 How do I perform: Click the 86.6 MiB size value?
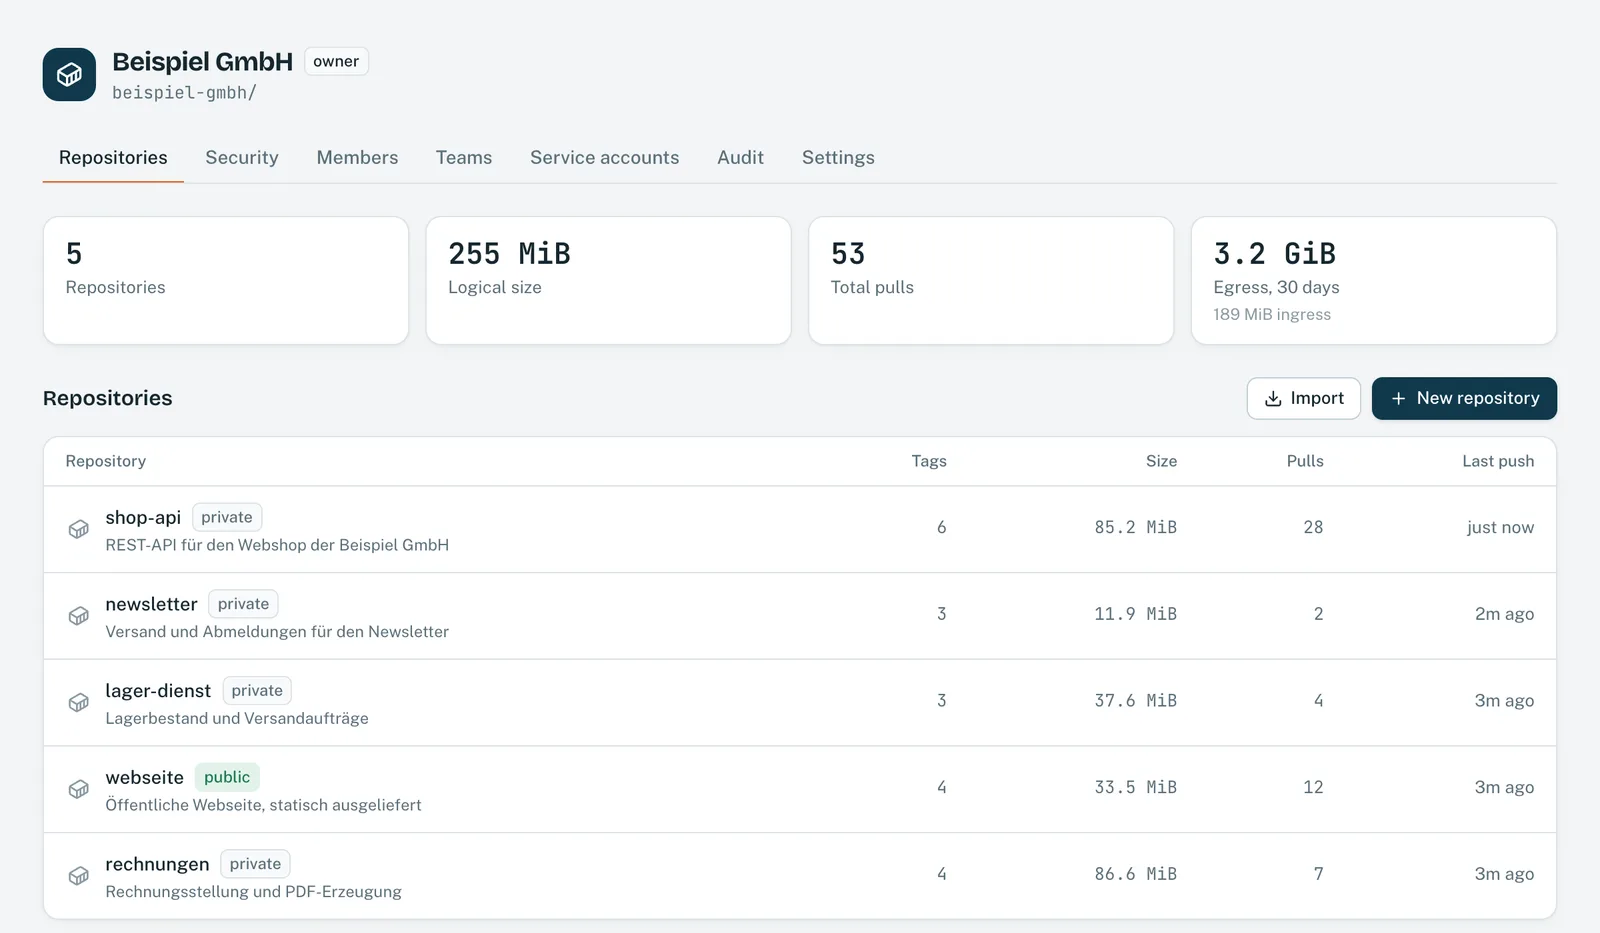1135,874
